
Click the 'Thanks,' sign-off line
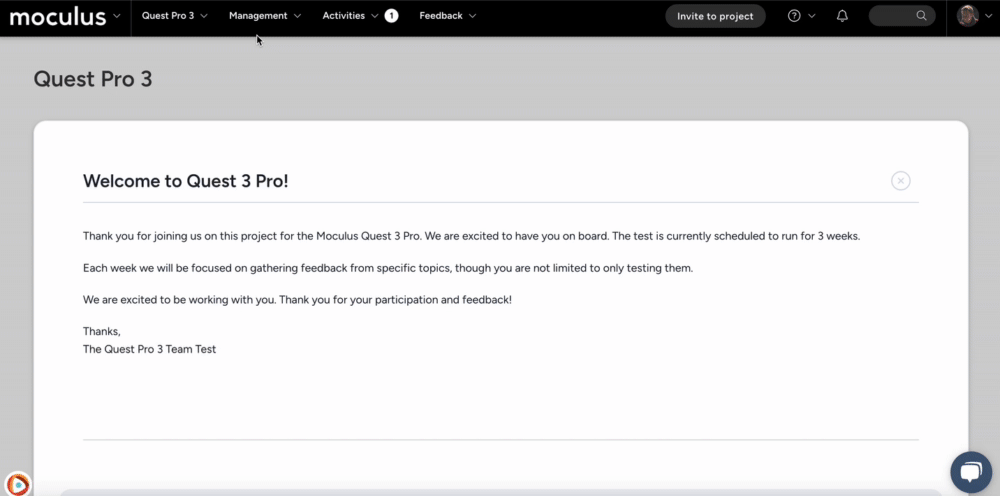[101, 332]
